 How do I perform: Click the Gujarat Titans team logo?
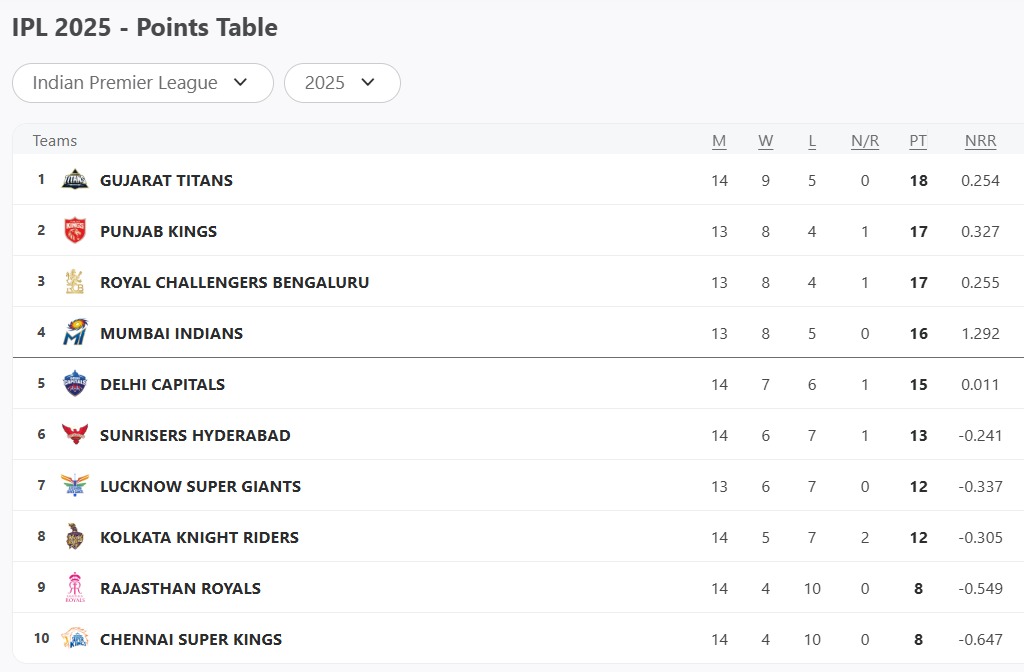(75, 180)
